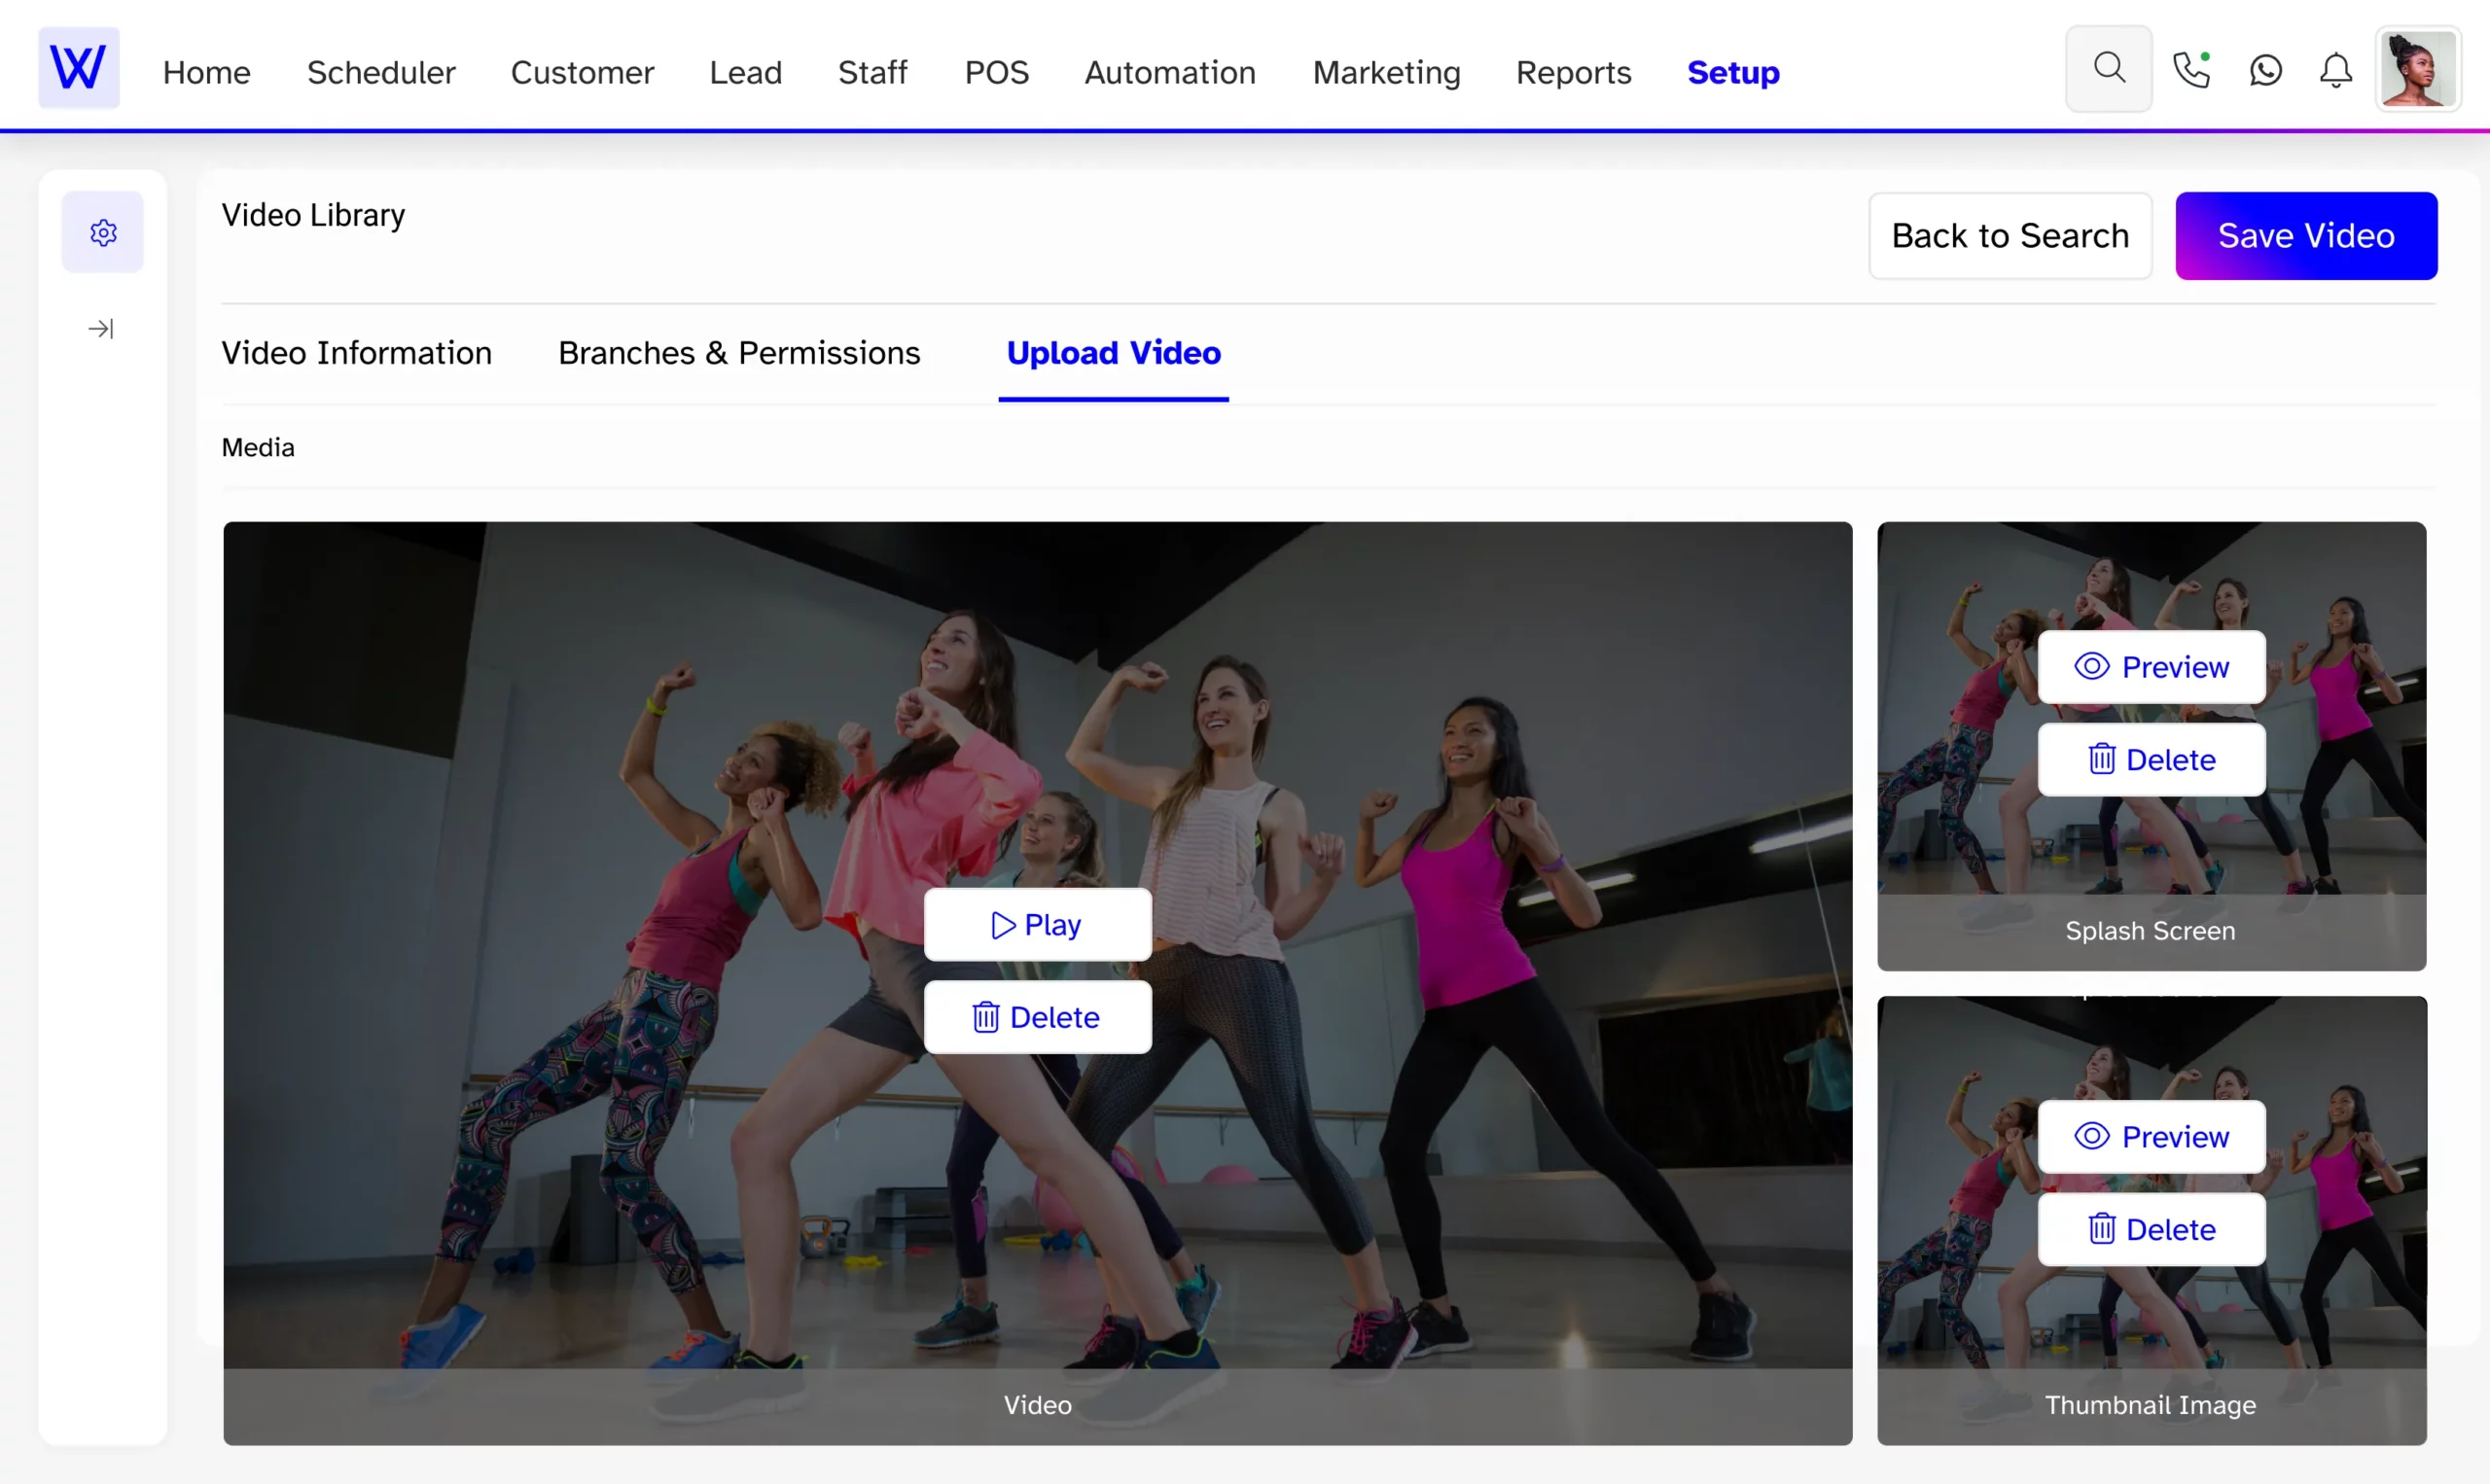Switch to Video Information tab
This screenshot has width=2490, height=1484.
point(356,353)
